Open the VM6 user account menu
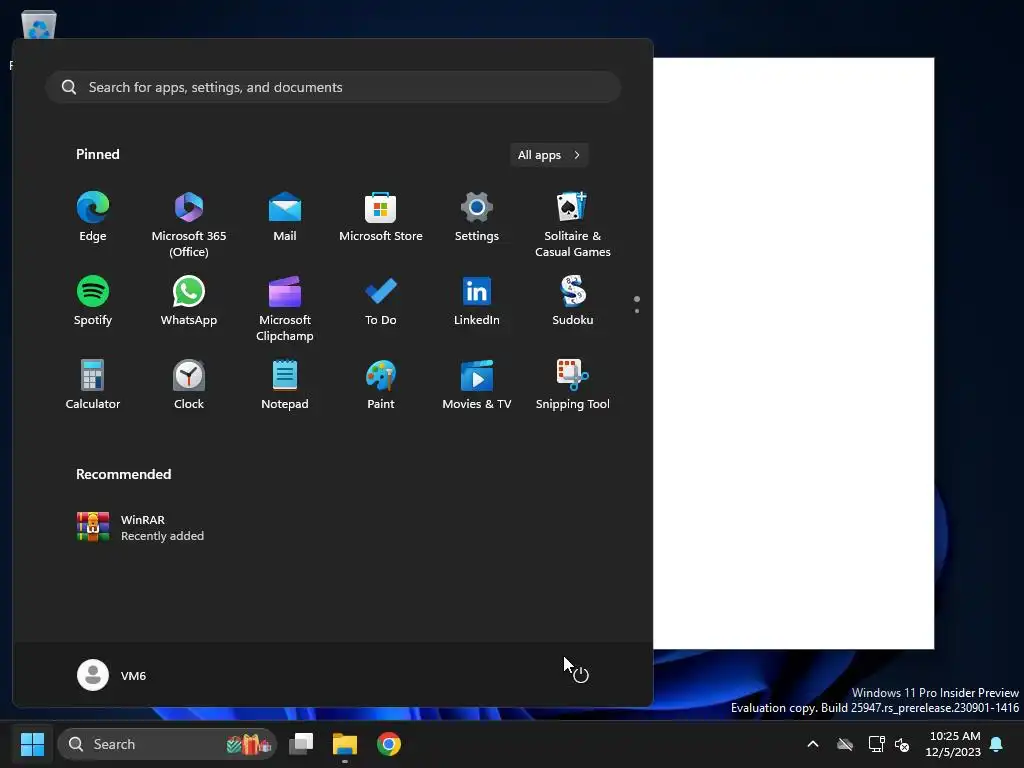This screenshot has height=768, width=1024. [x=112, y=675]
